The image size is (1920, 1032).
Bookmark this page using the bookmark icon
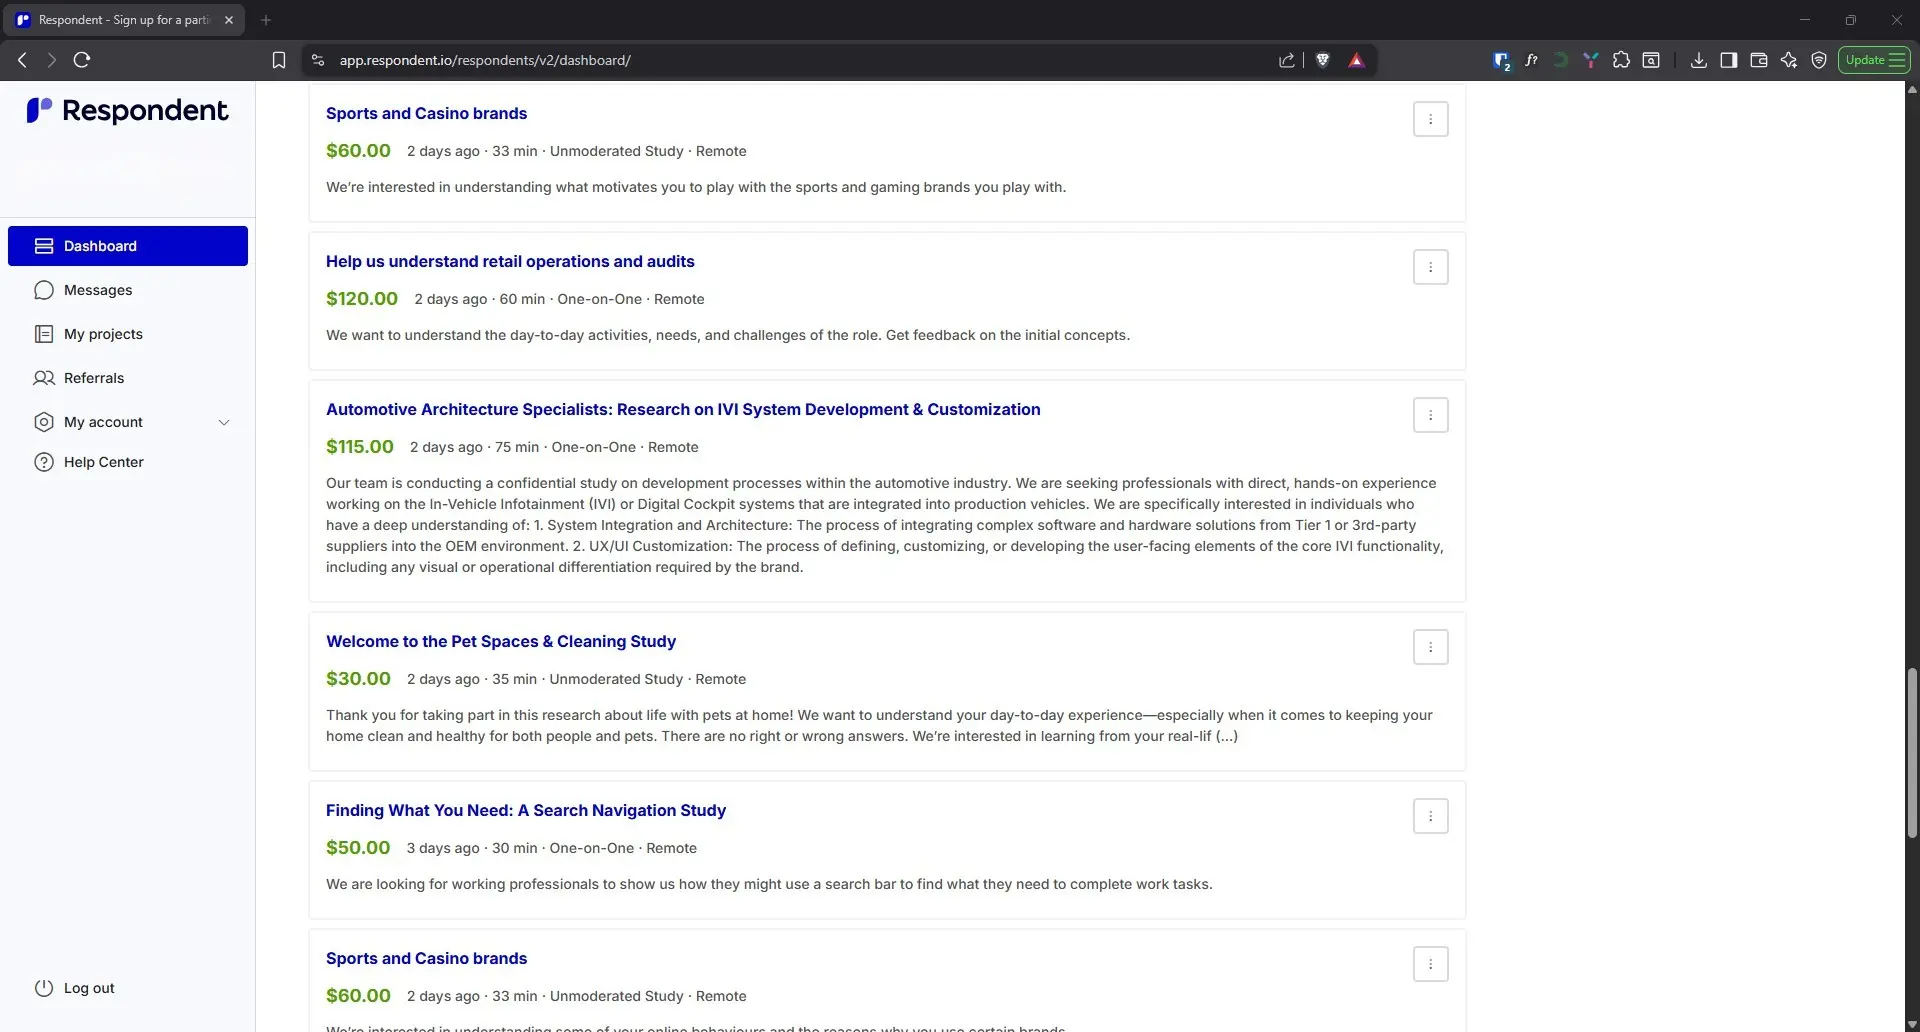coord(279,60)
